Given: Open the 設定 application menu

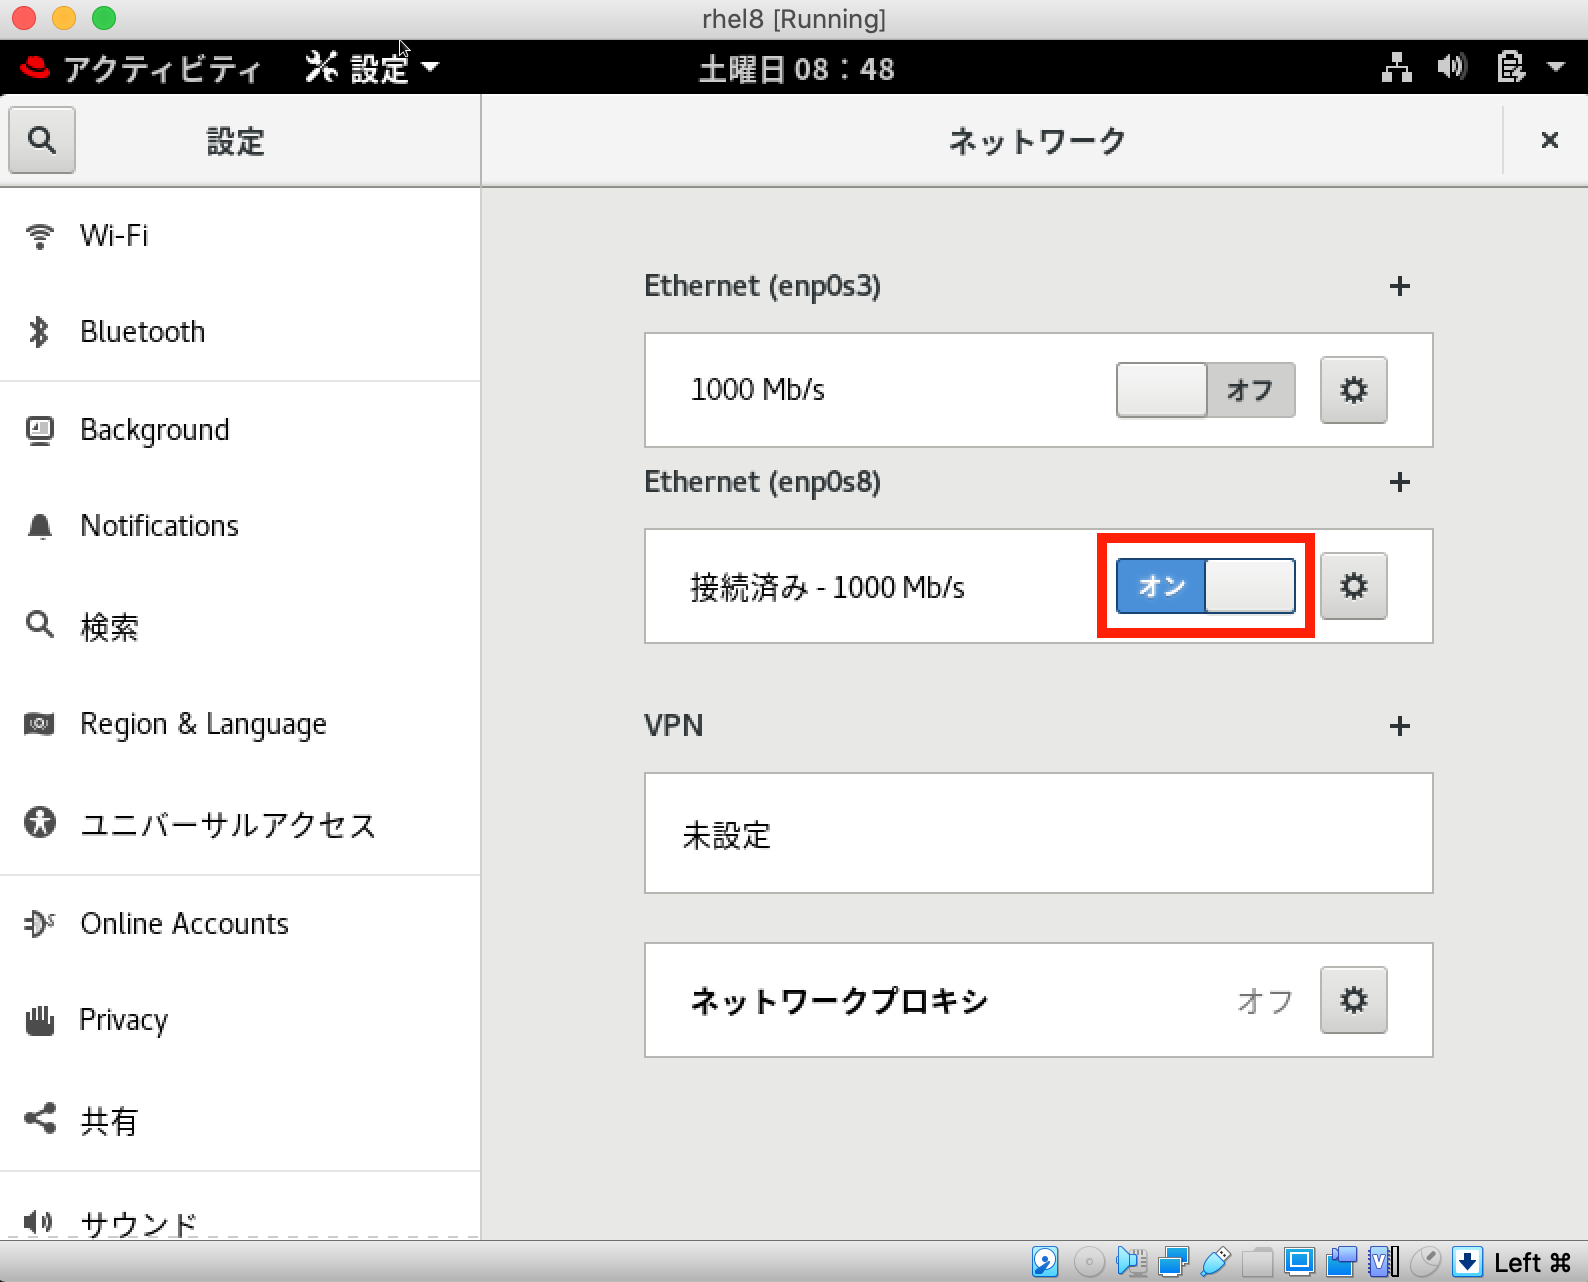Looking at the screenshot, I should pyautogui.click(x=372, y=68).
